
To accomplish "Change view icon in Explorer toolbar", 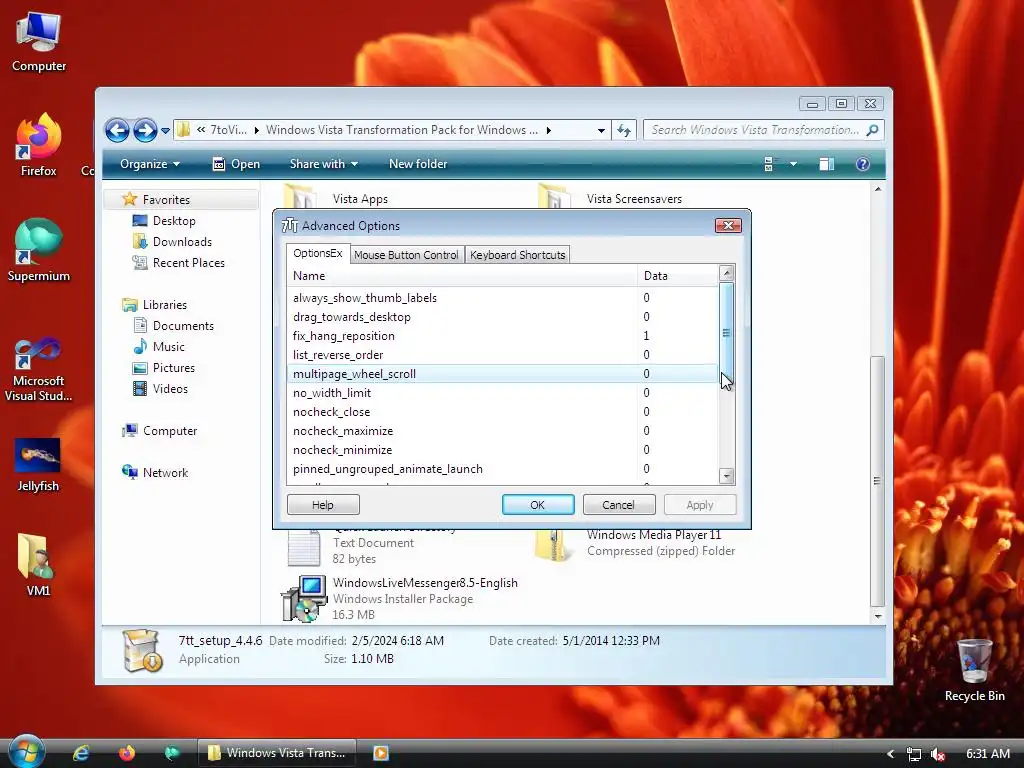I will [769, 164].
